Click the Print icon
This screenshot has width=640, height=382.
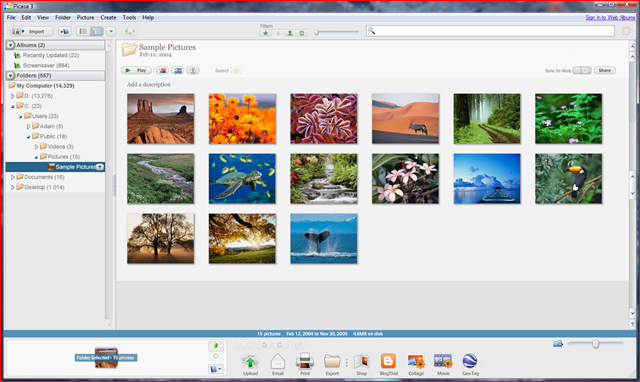point(305,364)
